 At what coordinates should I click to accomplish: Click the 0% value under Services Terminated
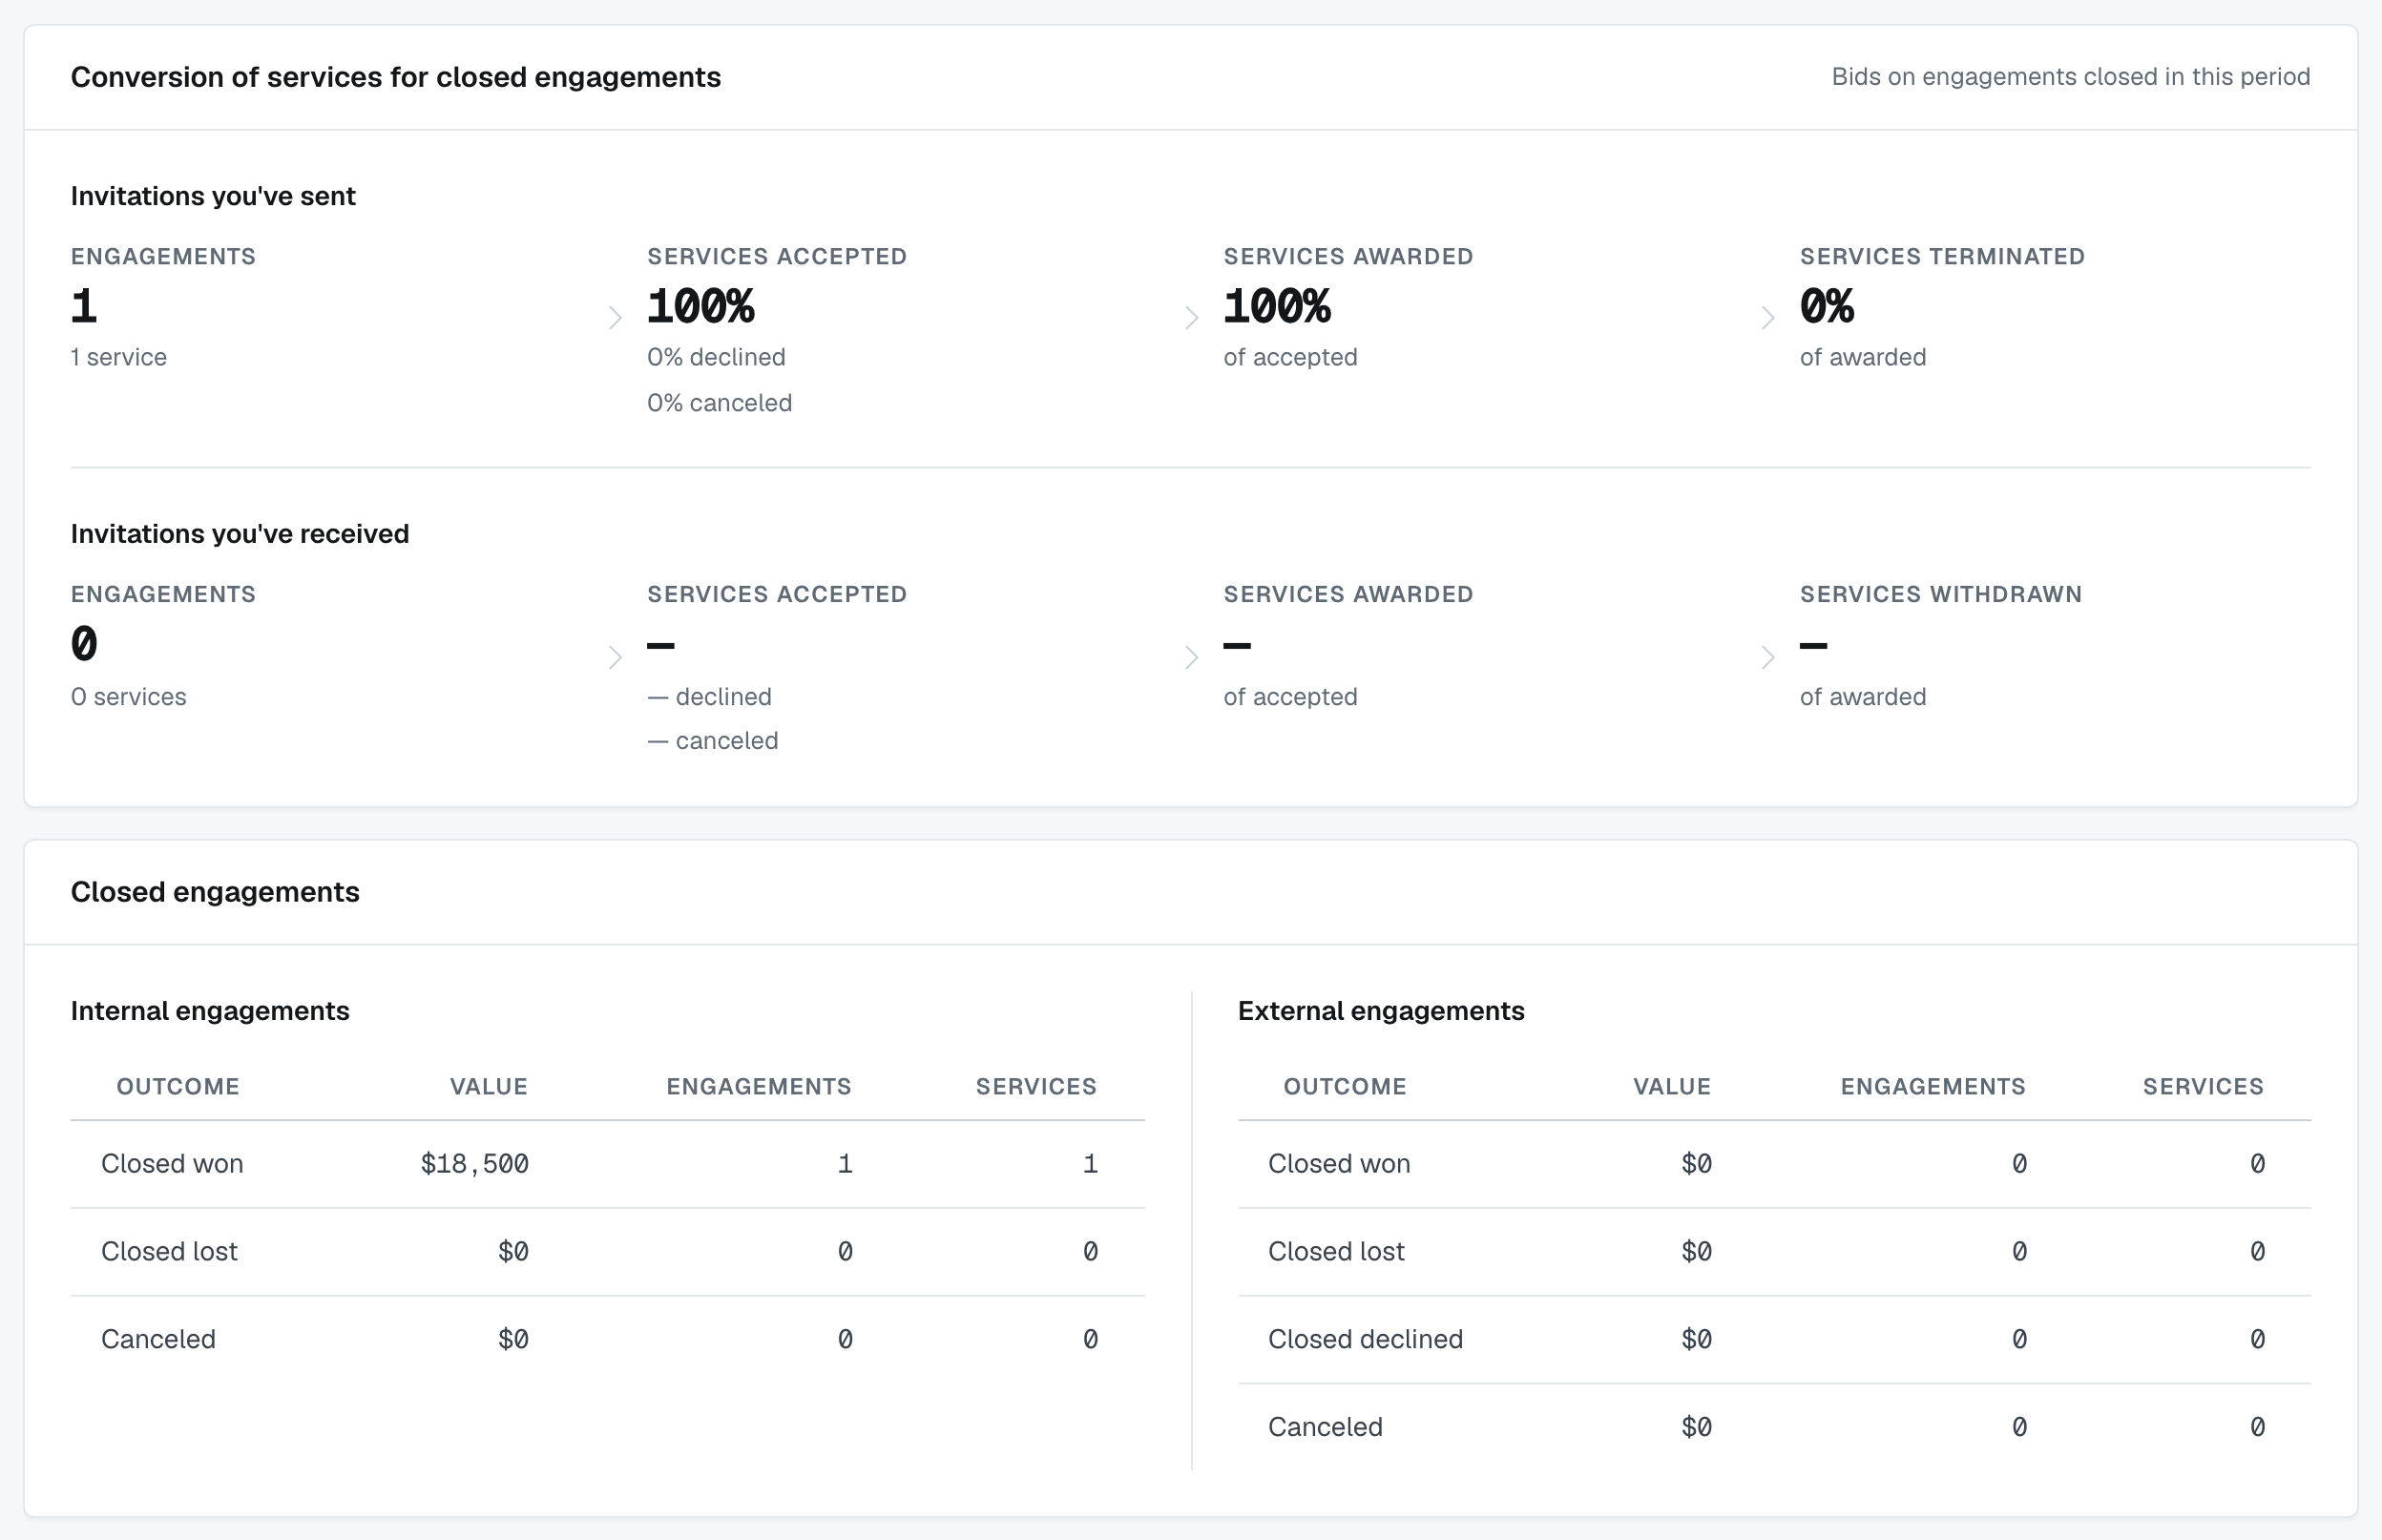click(1826, 306)
